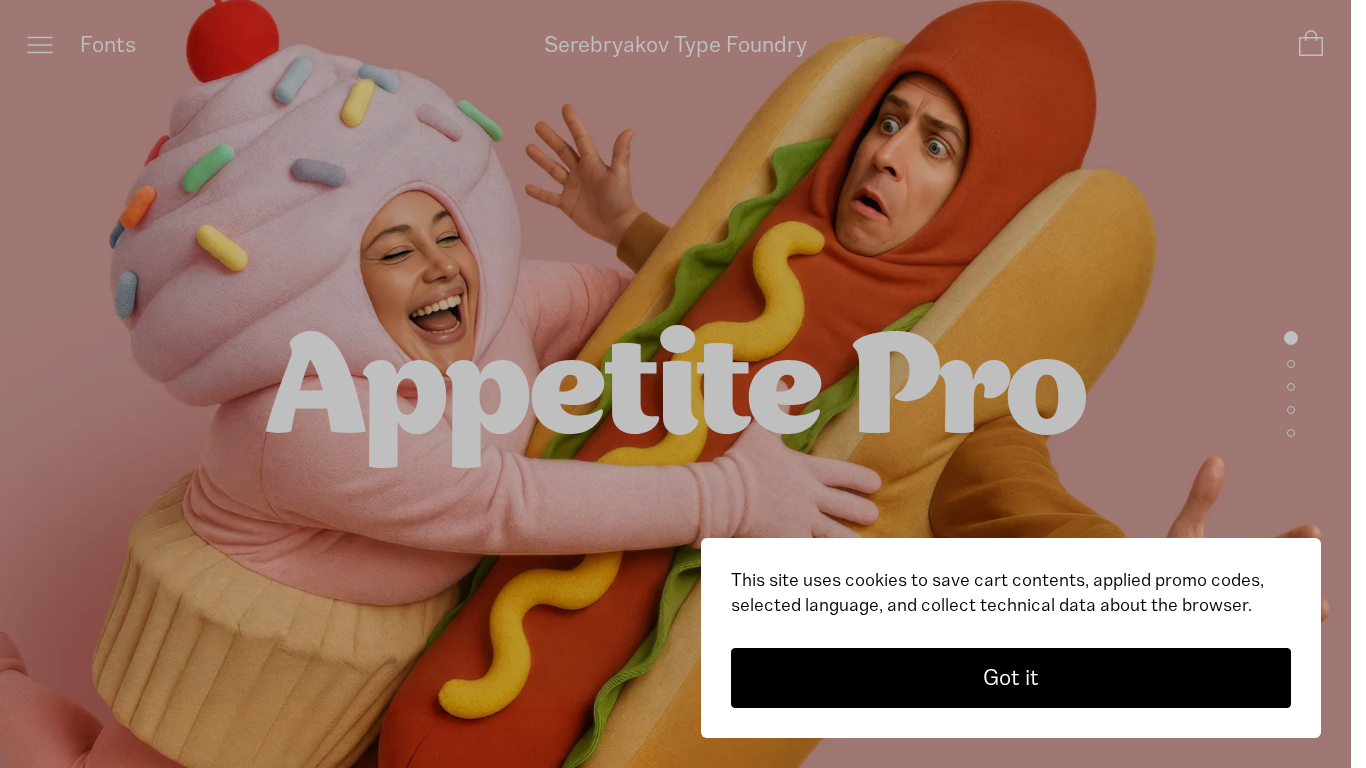
Task: Click the cookie notice text paragraph
Action: (x=998, y=593)
